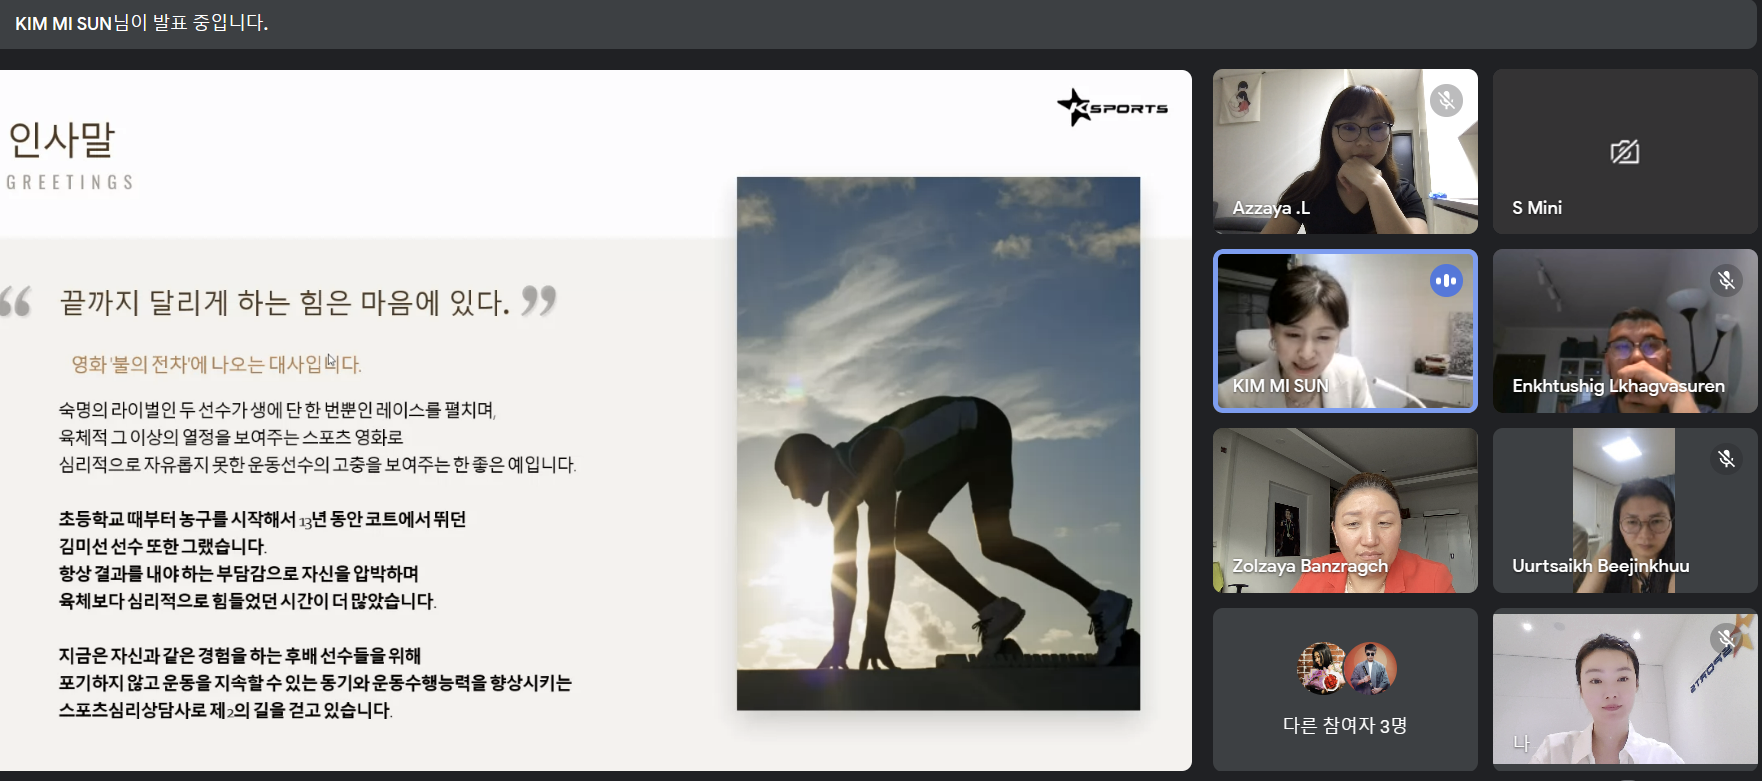Click the camera-off icon on S Mini tile

pyautogui.click(x=1625, y=152)
